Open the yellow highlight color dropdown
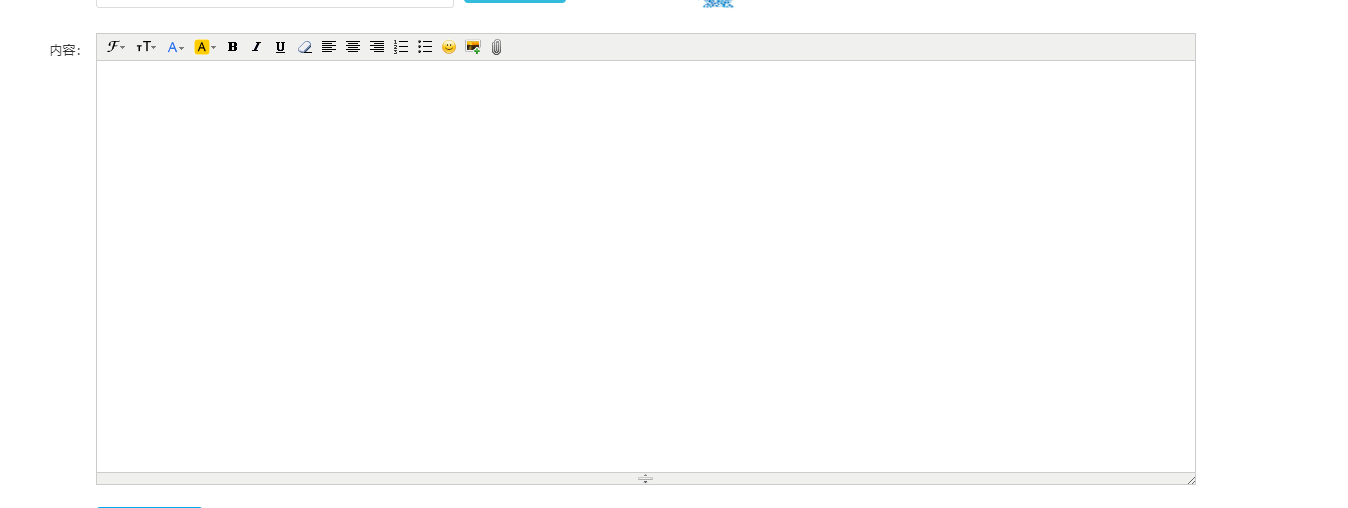The width and height of the screenshot is (1348, 508). (x=205, y=47)
